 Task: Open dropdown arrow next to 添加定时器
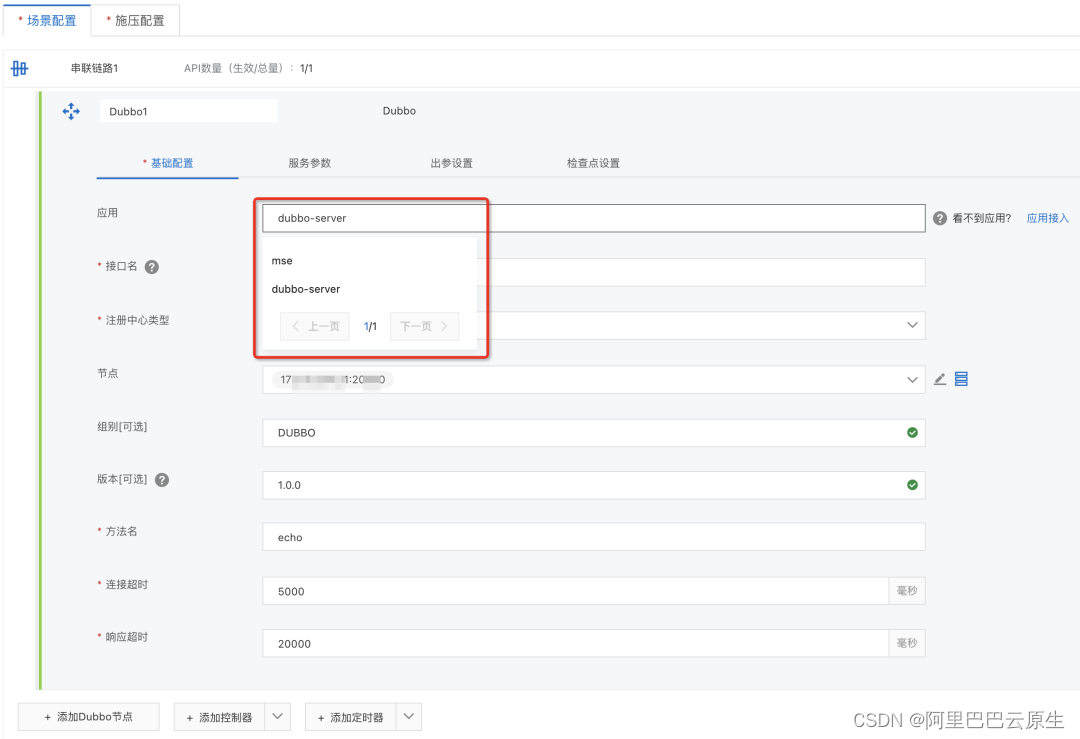point(408,717)
